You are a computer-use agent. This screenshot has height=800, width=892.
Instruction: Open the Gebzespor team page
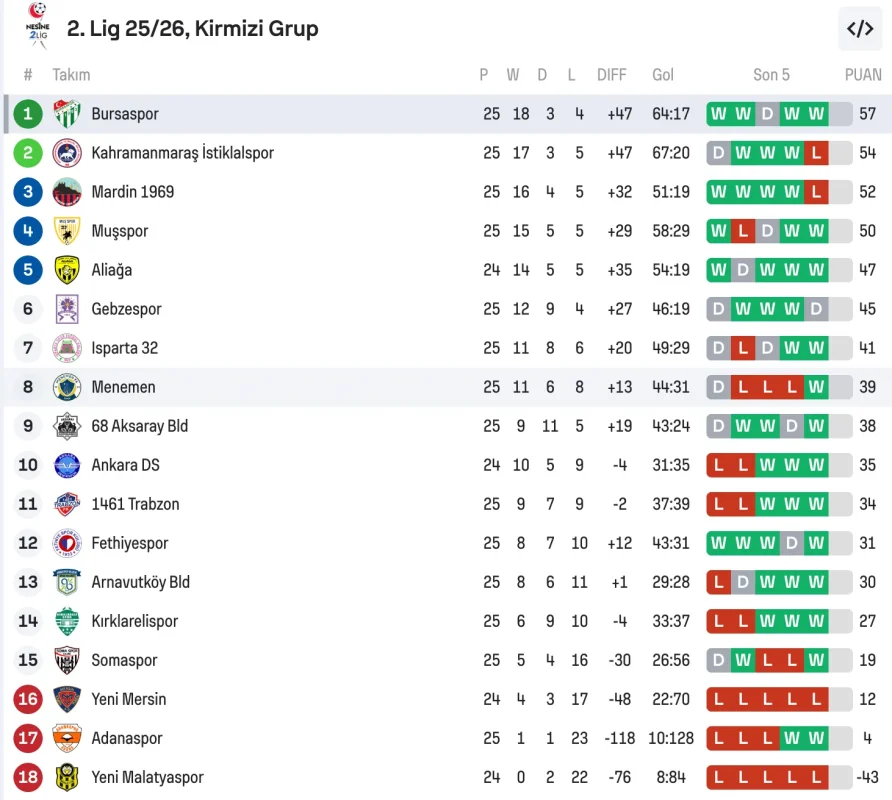pyautogui.click(x=126, y=309)
